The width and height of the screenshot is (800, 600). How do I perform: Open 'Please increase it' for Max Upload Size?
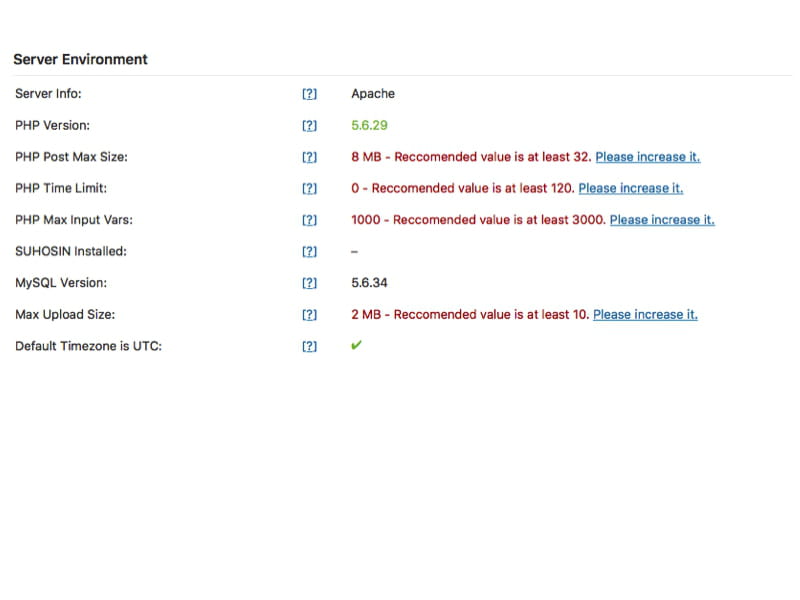pos(645,315)
